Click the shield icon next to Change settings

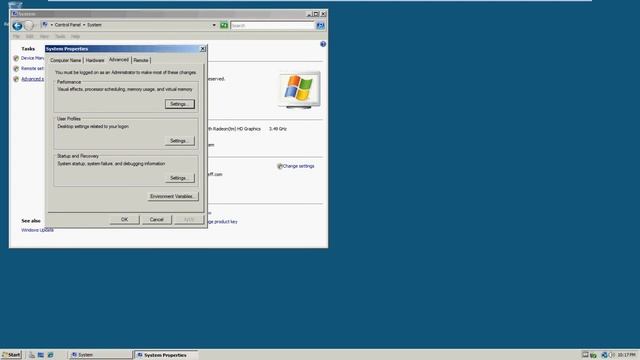coord(280,166)
